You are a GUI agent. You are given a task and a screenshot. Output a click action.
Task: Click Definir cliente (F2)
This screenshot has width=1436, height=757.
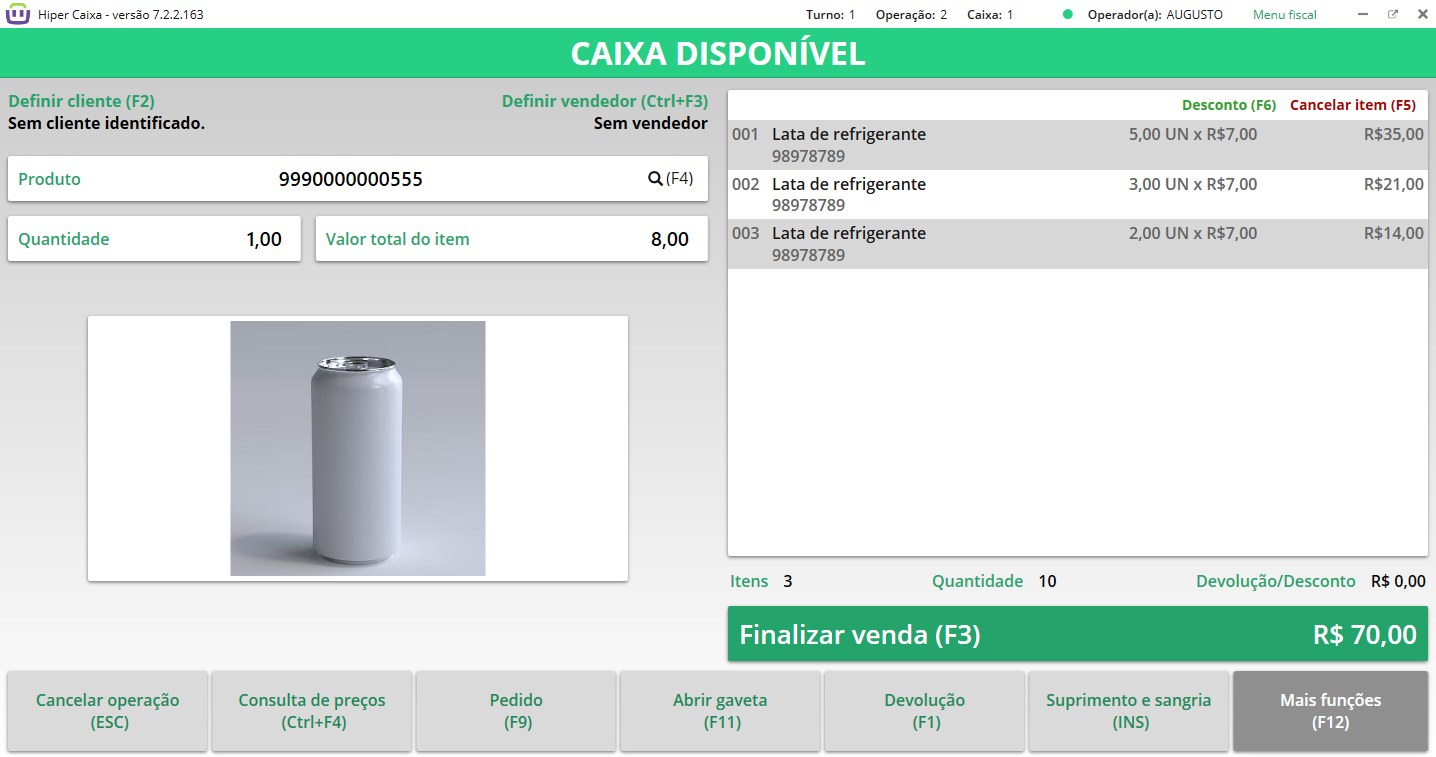[81, 101]
